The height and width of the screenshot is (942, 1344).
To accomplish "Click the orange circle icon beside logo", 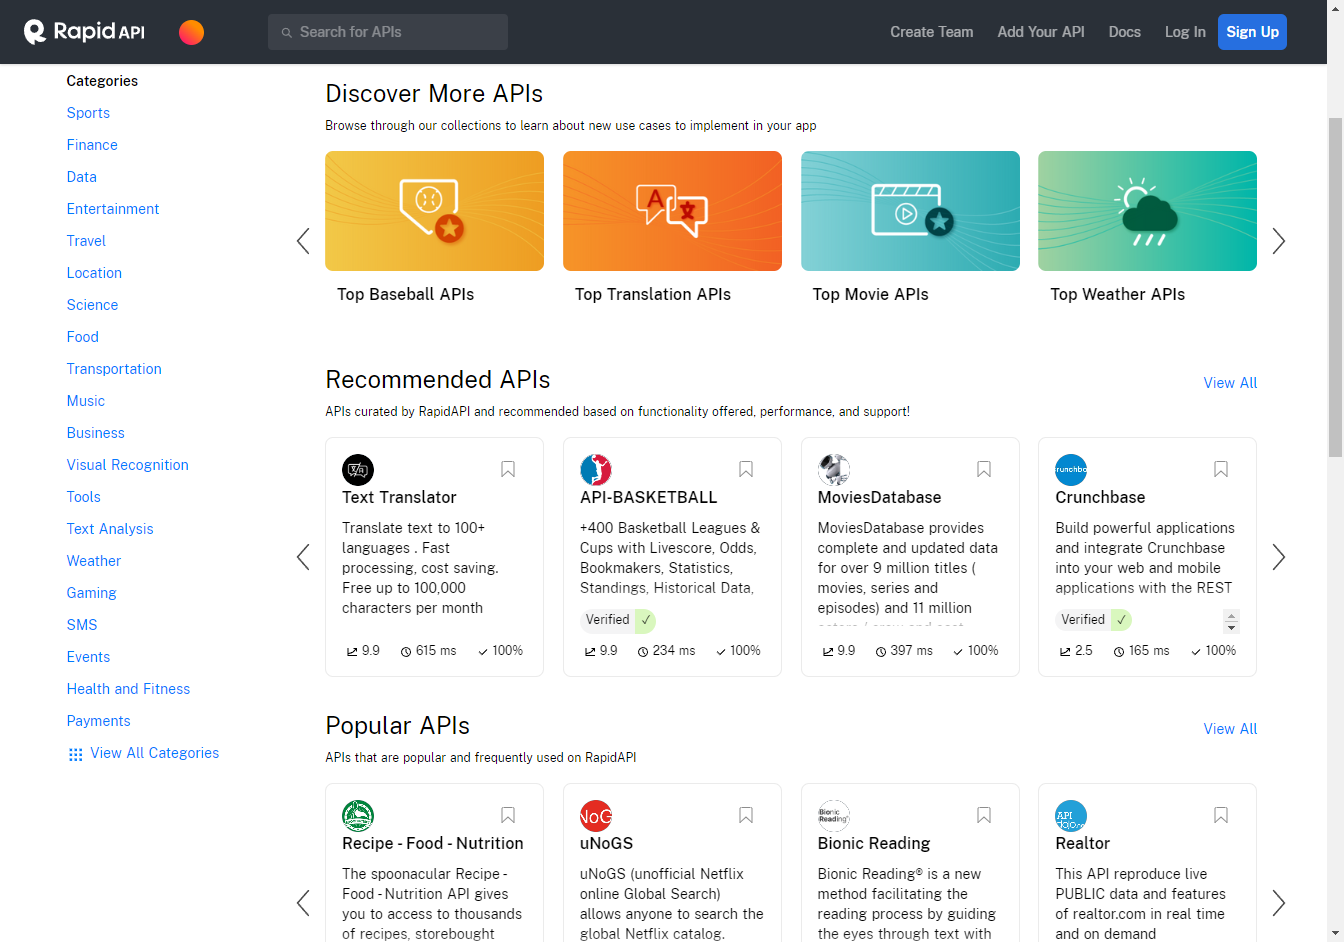I will click(191, 32).
